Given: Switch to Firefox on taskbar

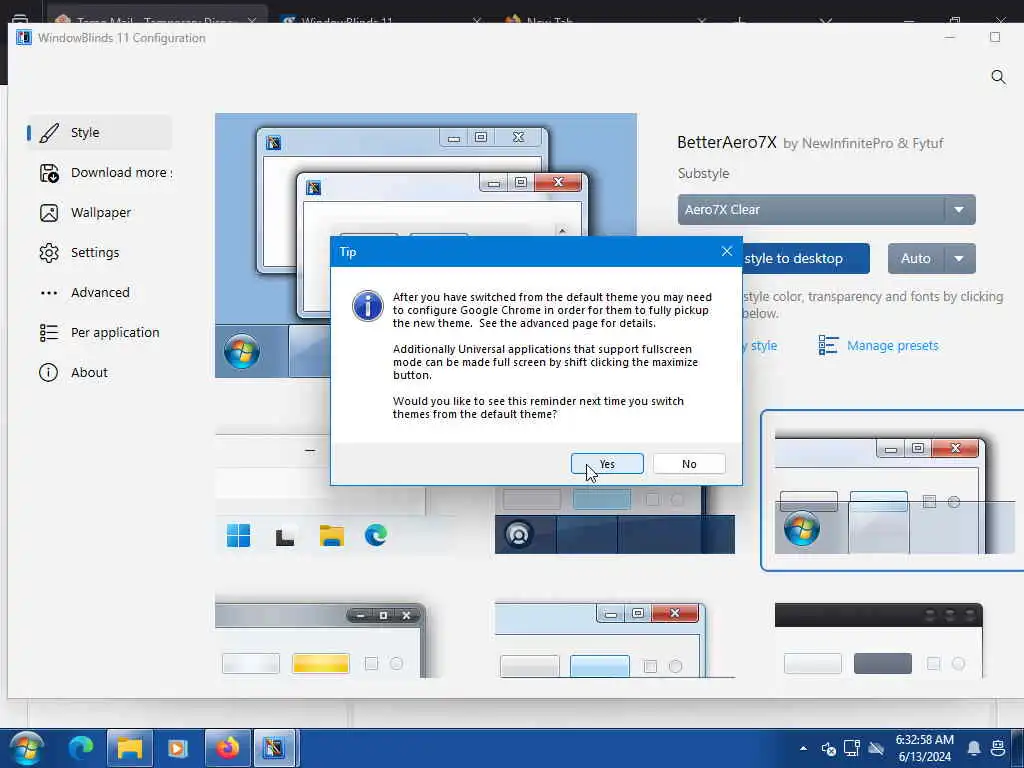Looking at the screenshot, I should (x=227, y=748).
